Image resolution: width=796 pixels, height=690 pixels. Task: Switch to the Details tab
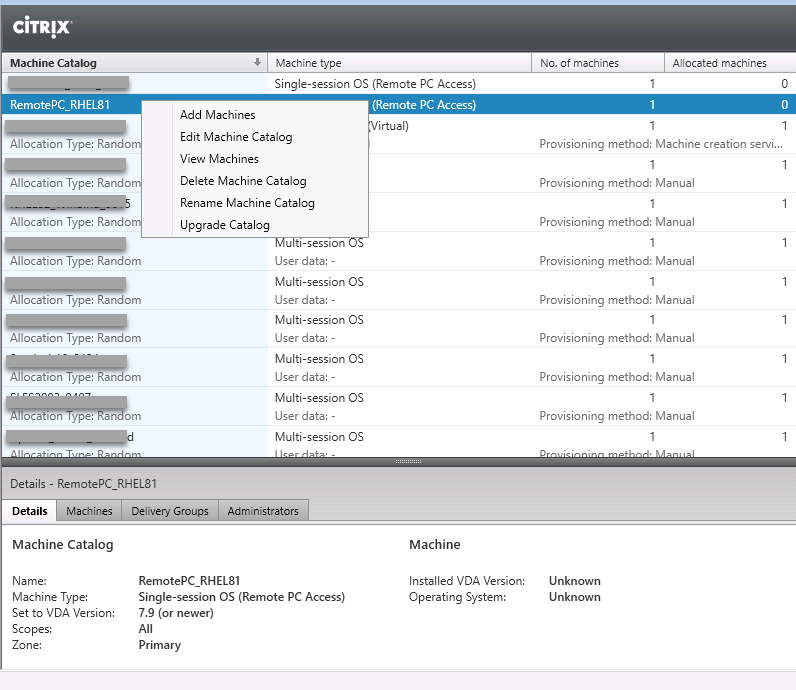tap(30, 511)
